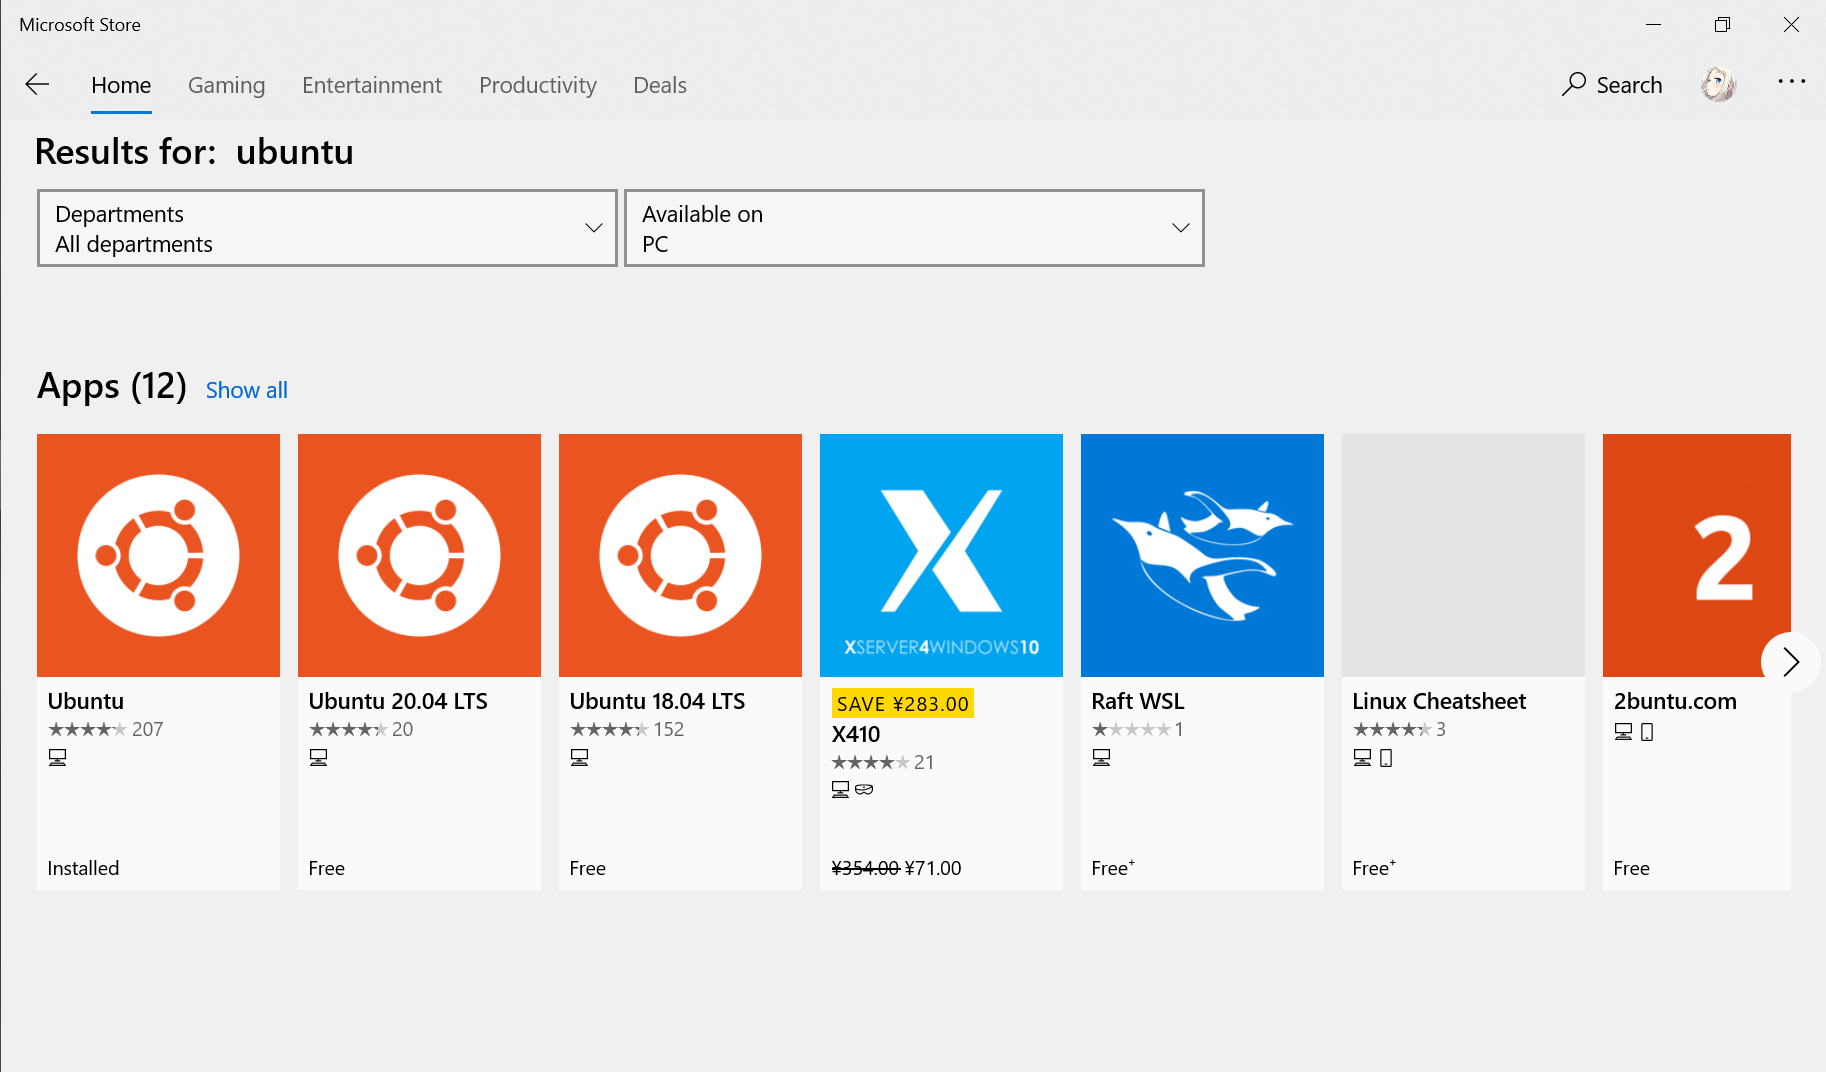Image resolution: width=1826 pixels, height=1072 pixels.
Task: Switch to the Entertainment tab
Action: tap(372, 85)
